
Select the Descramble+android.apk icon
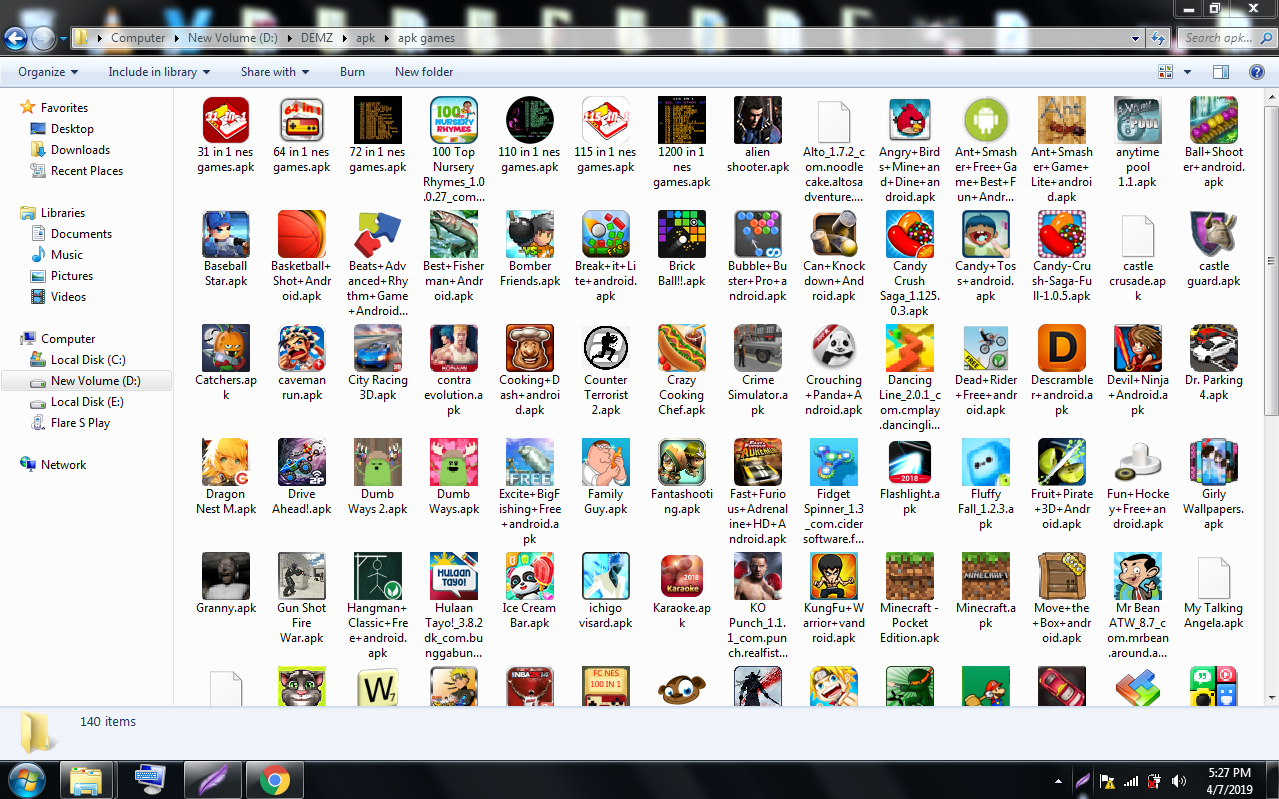tap(1061, 348)
